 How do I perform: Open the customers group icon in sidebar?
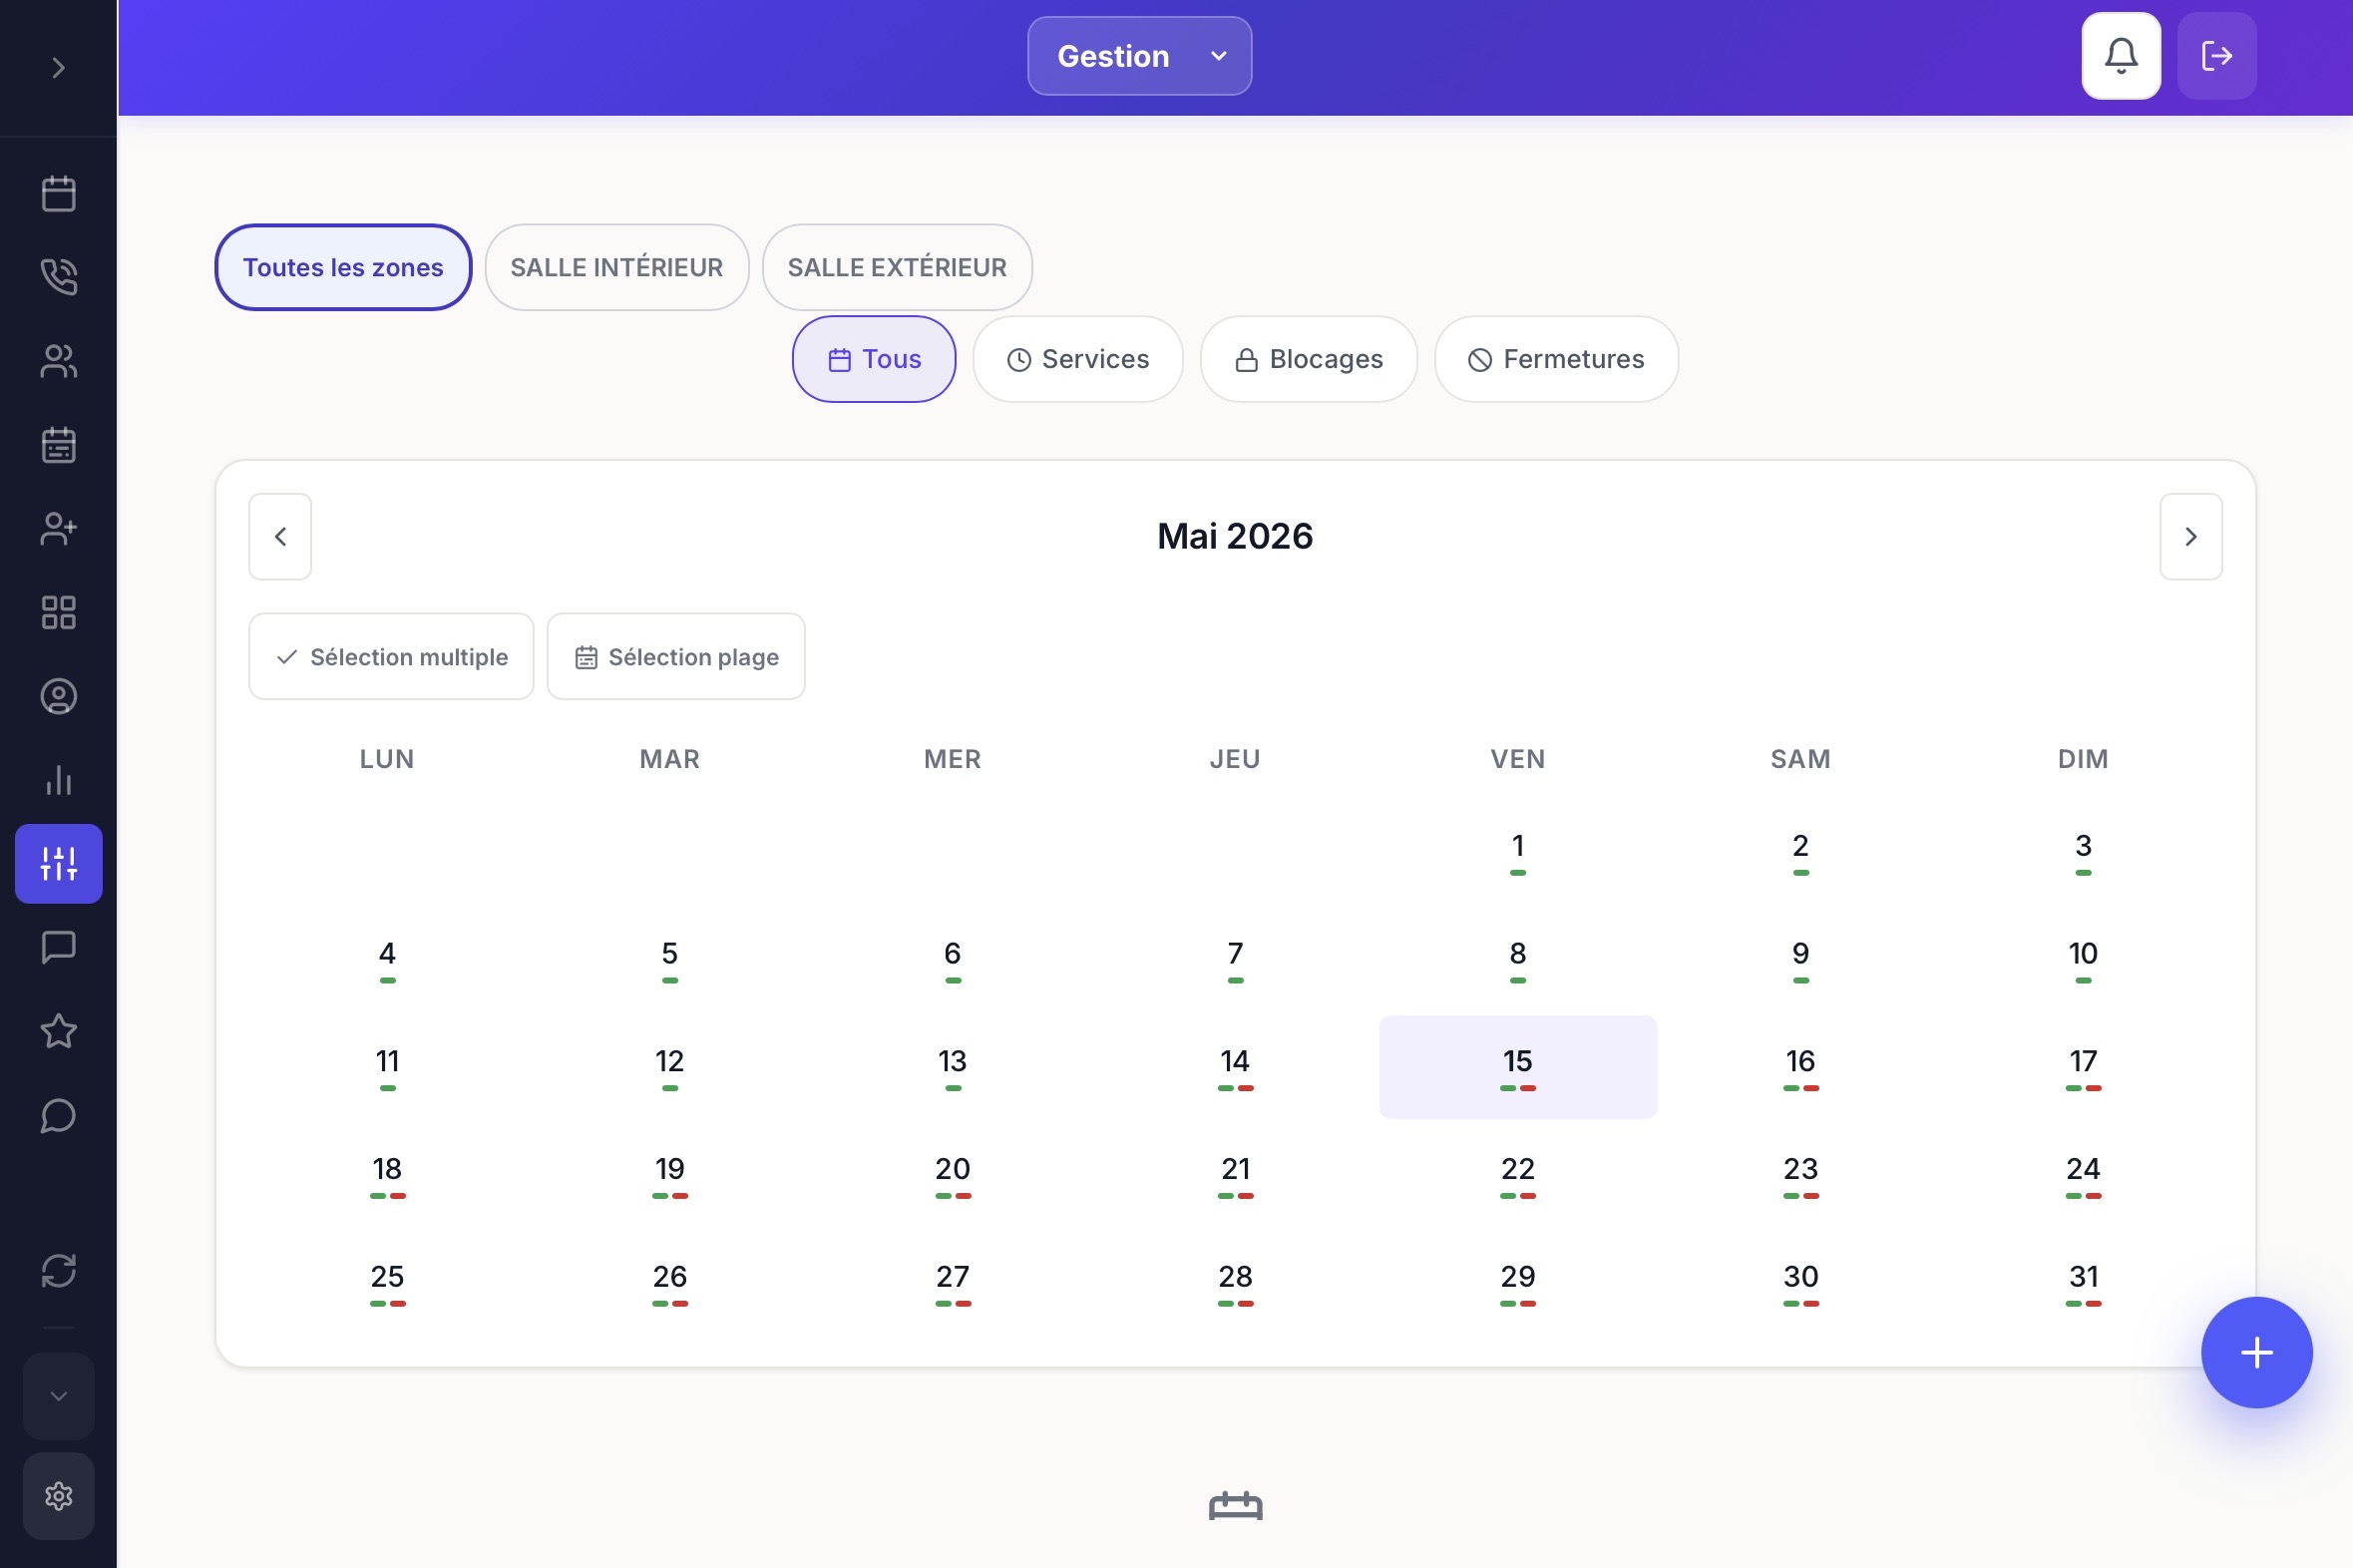point(58,361)
